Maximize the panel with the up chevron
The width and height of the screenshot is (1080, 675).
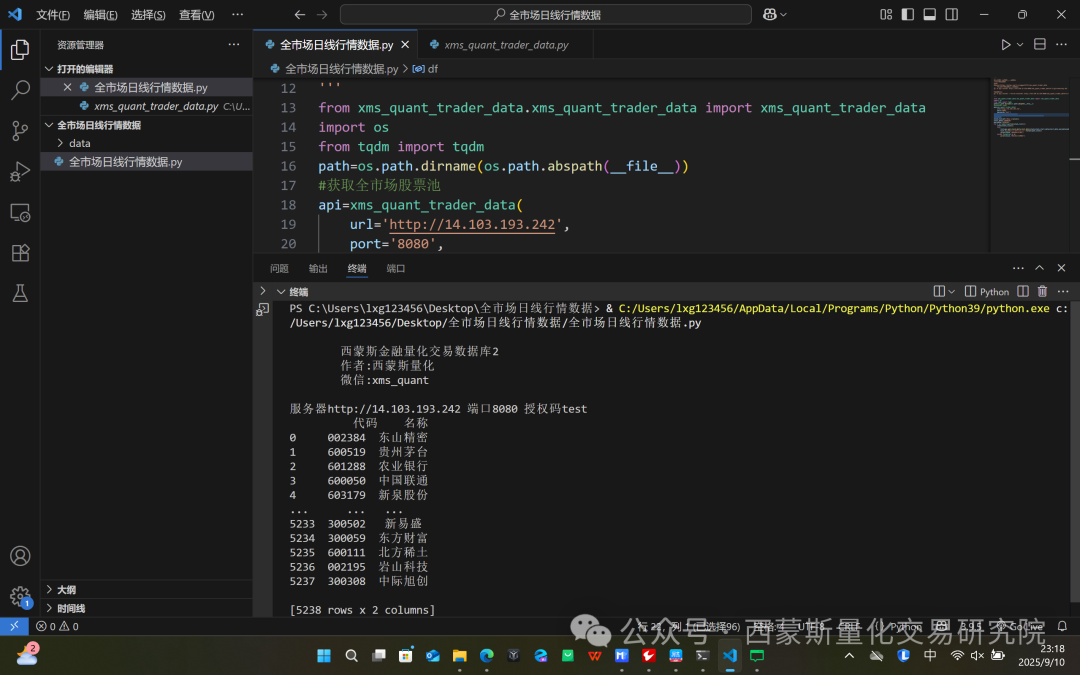pos(1040,268)
